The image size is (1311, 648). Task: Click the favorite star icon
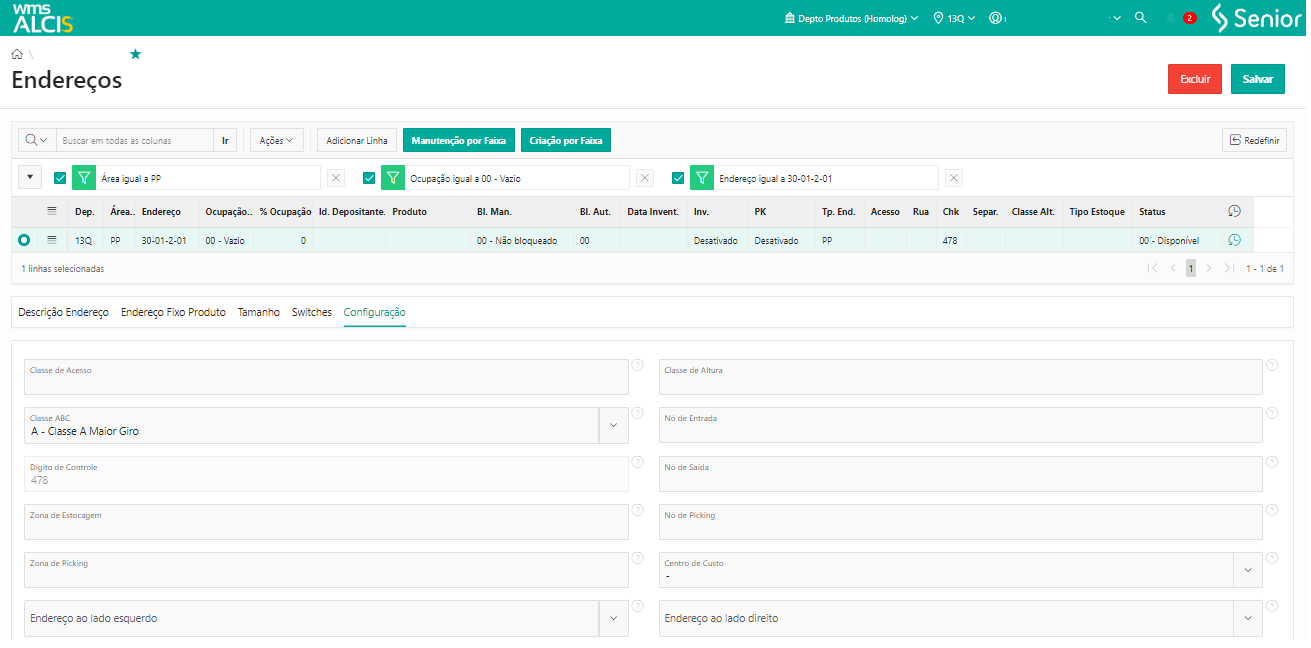(x=135, y=54)
